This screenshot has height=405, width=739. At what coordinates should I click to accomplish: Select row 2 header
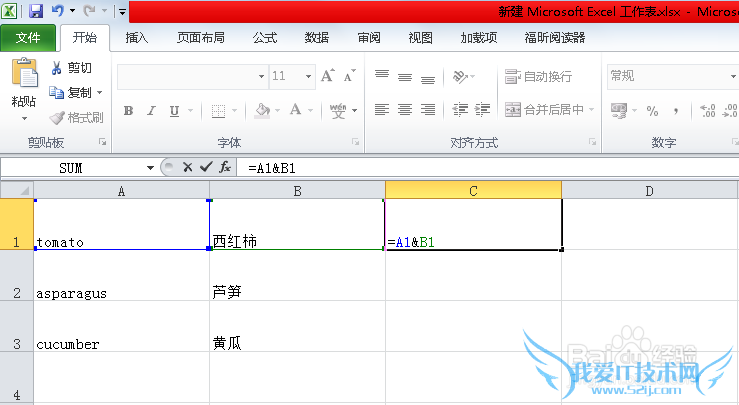16,276
